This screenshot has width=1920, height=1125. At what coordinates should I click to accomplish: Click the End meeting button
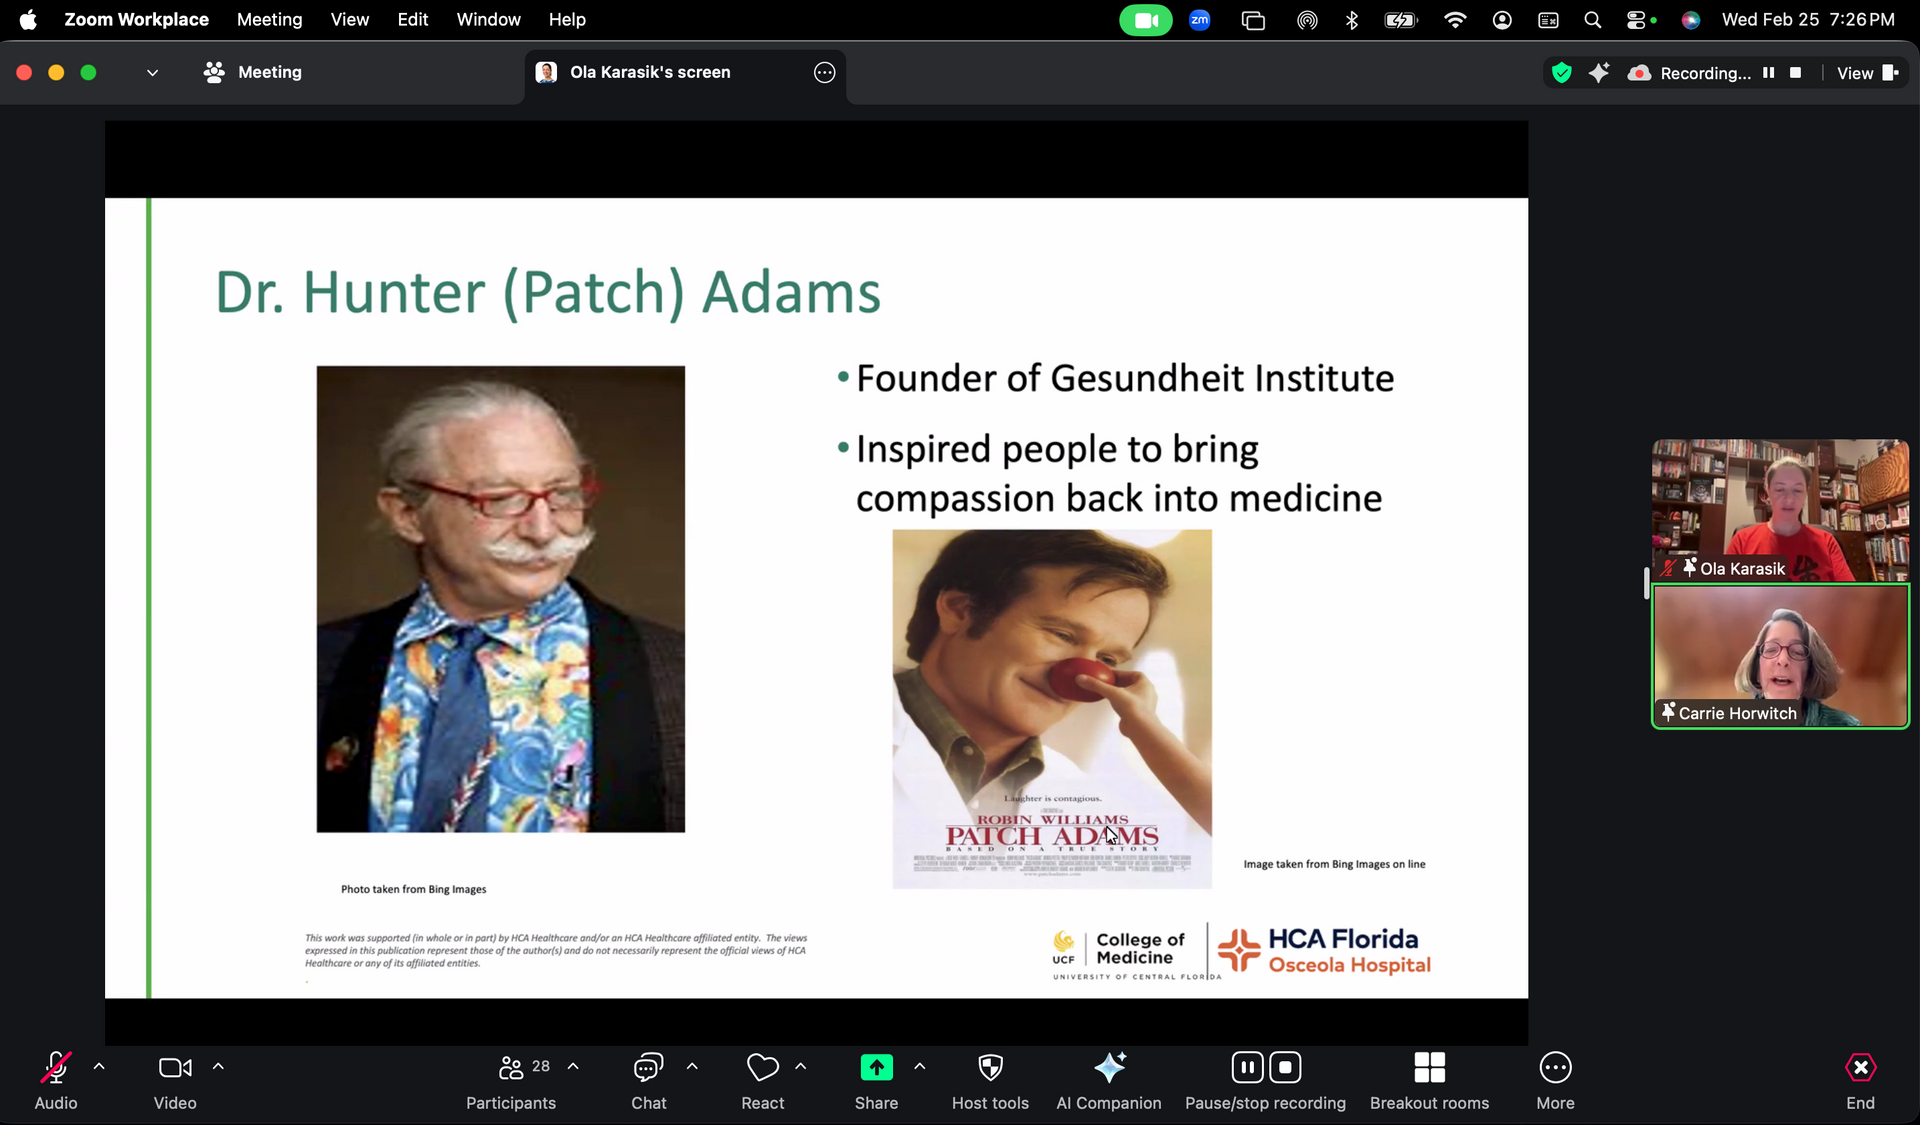[x=1860, y=1068]
